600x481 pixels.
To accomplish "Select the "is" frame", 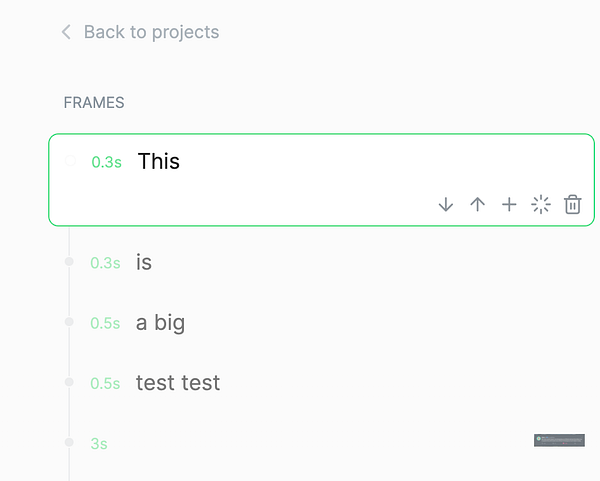I will (144, 262).
